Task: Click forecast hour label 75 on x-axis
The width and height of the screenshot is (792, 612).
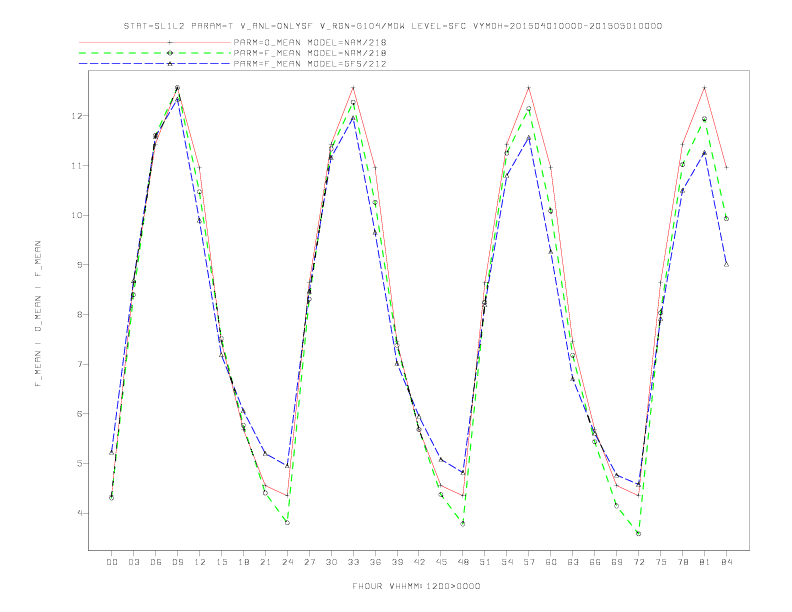Action: pos(661,562)
